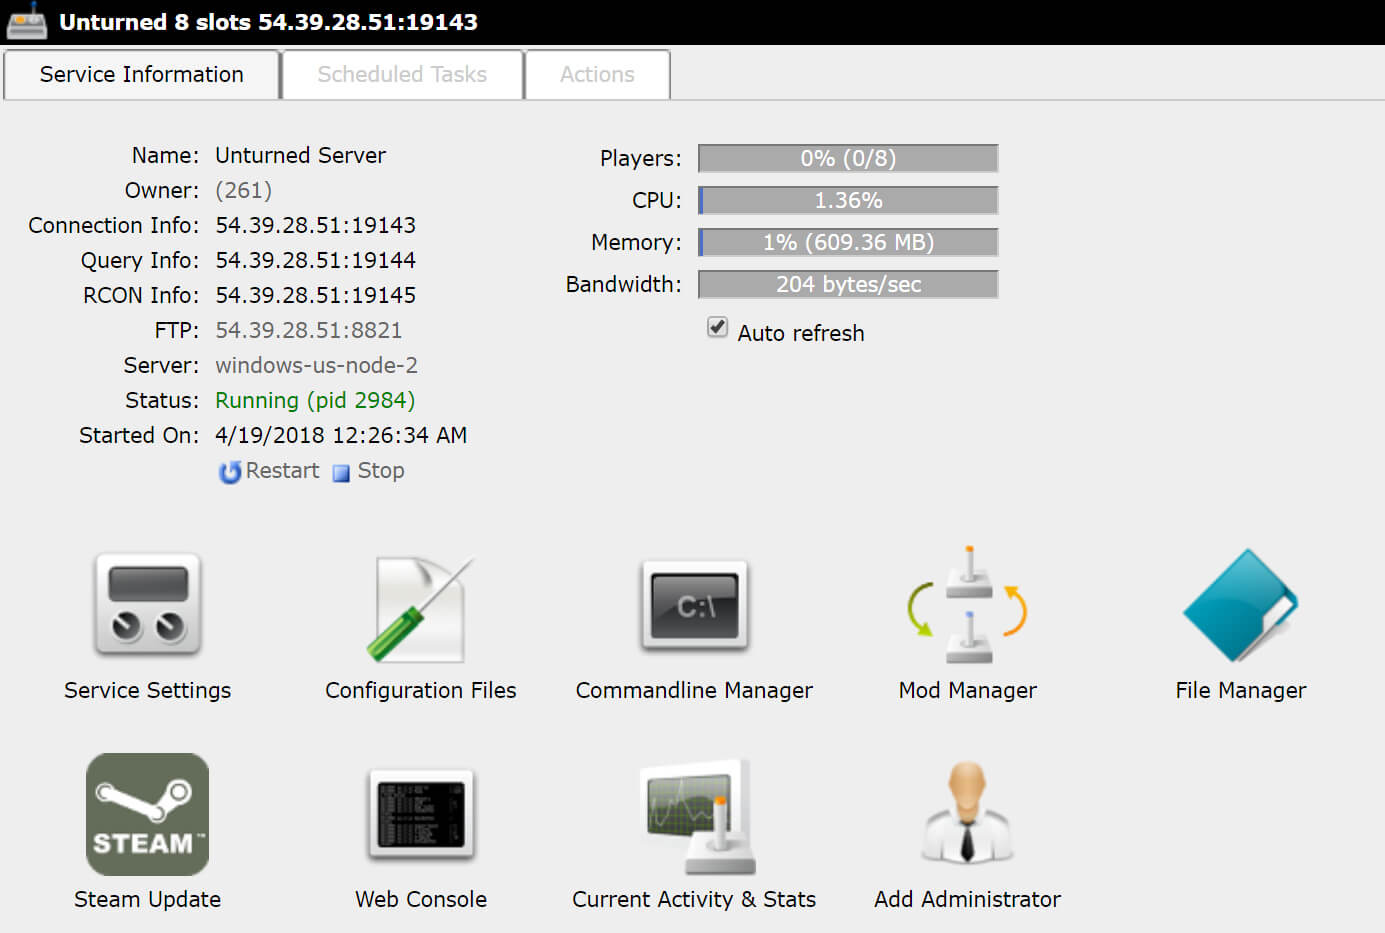Open the Service Settings icon
1385x933 pixels.
pyautogui.click(x=147, y=604)
